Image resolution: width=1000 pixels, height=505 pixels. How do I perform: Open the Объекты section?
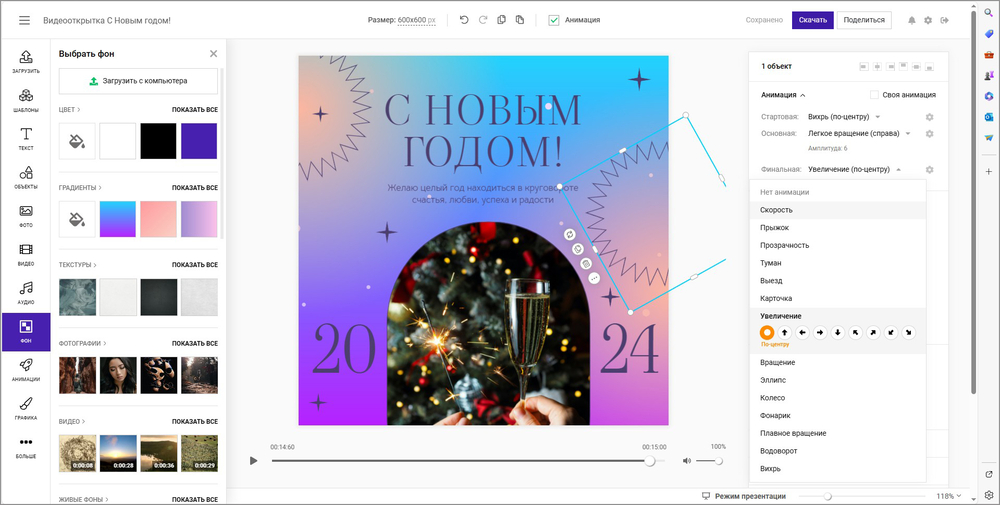pos(26,177)
